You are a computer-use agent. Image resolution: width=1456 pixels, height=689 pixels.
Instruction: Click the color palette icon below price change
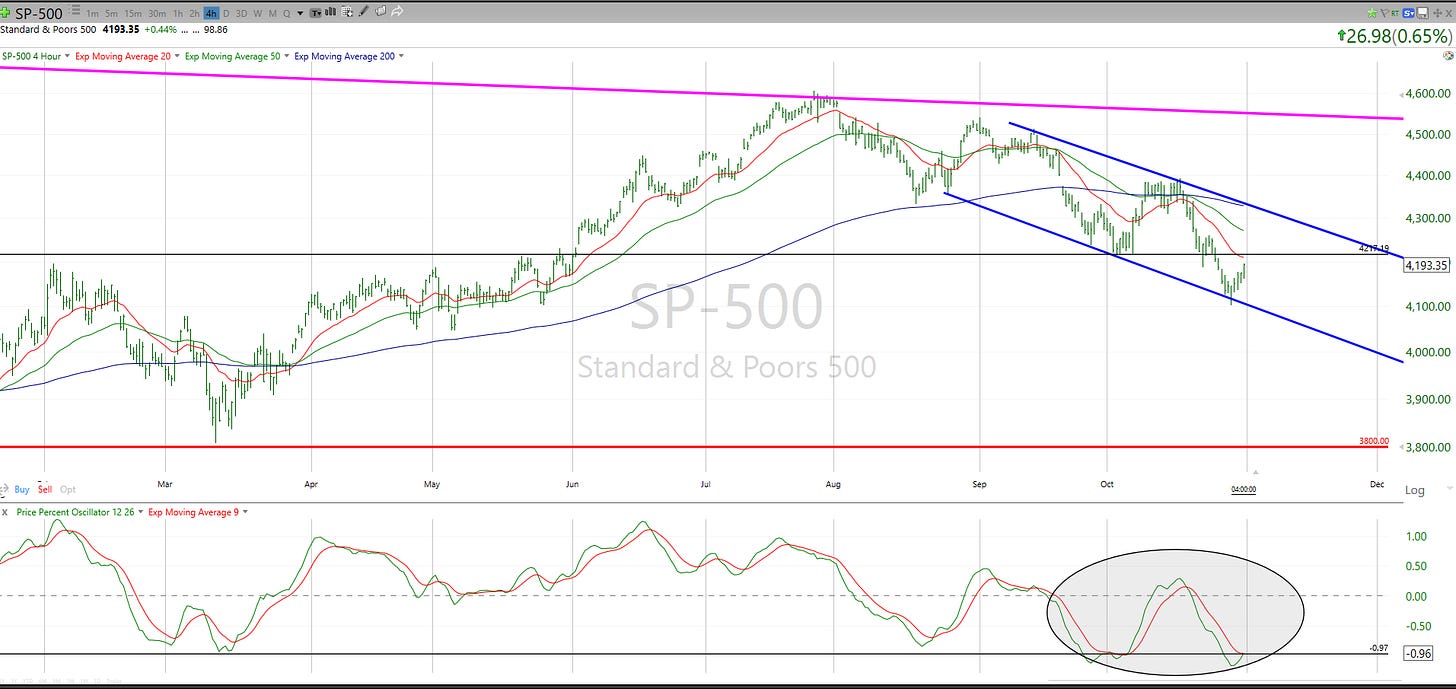(1448, 56)
